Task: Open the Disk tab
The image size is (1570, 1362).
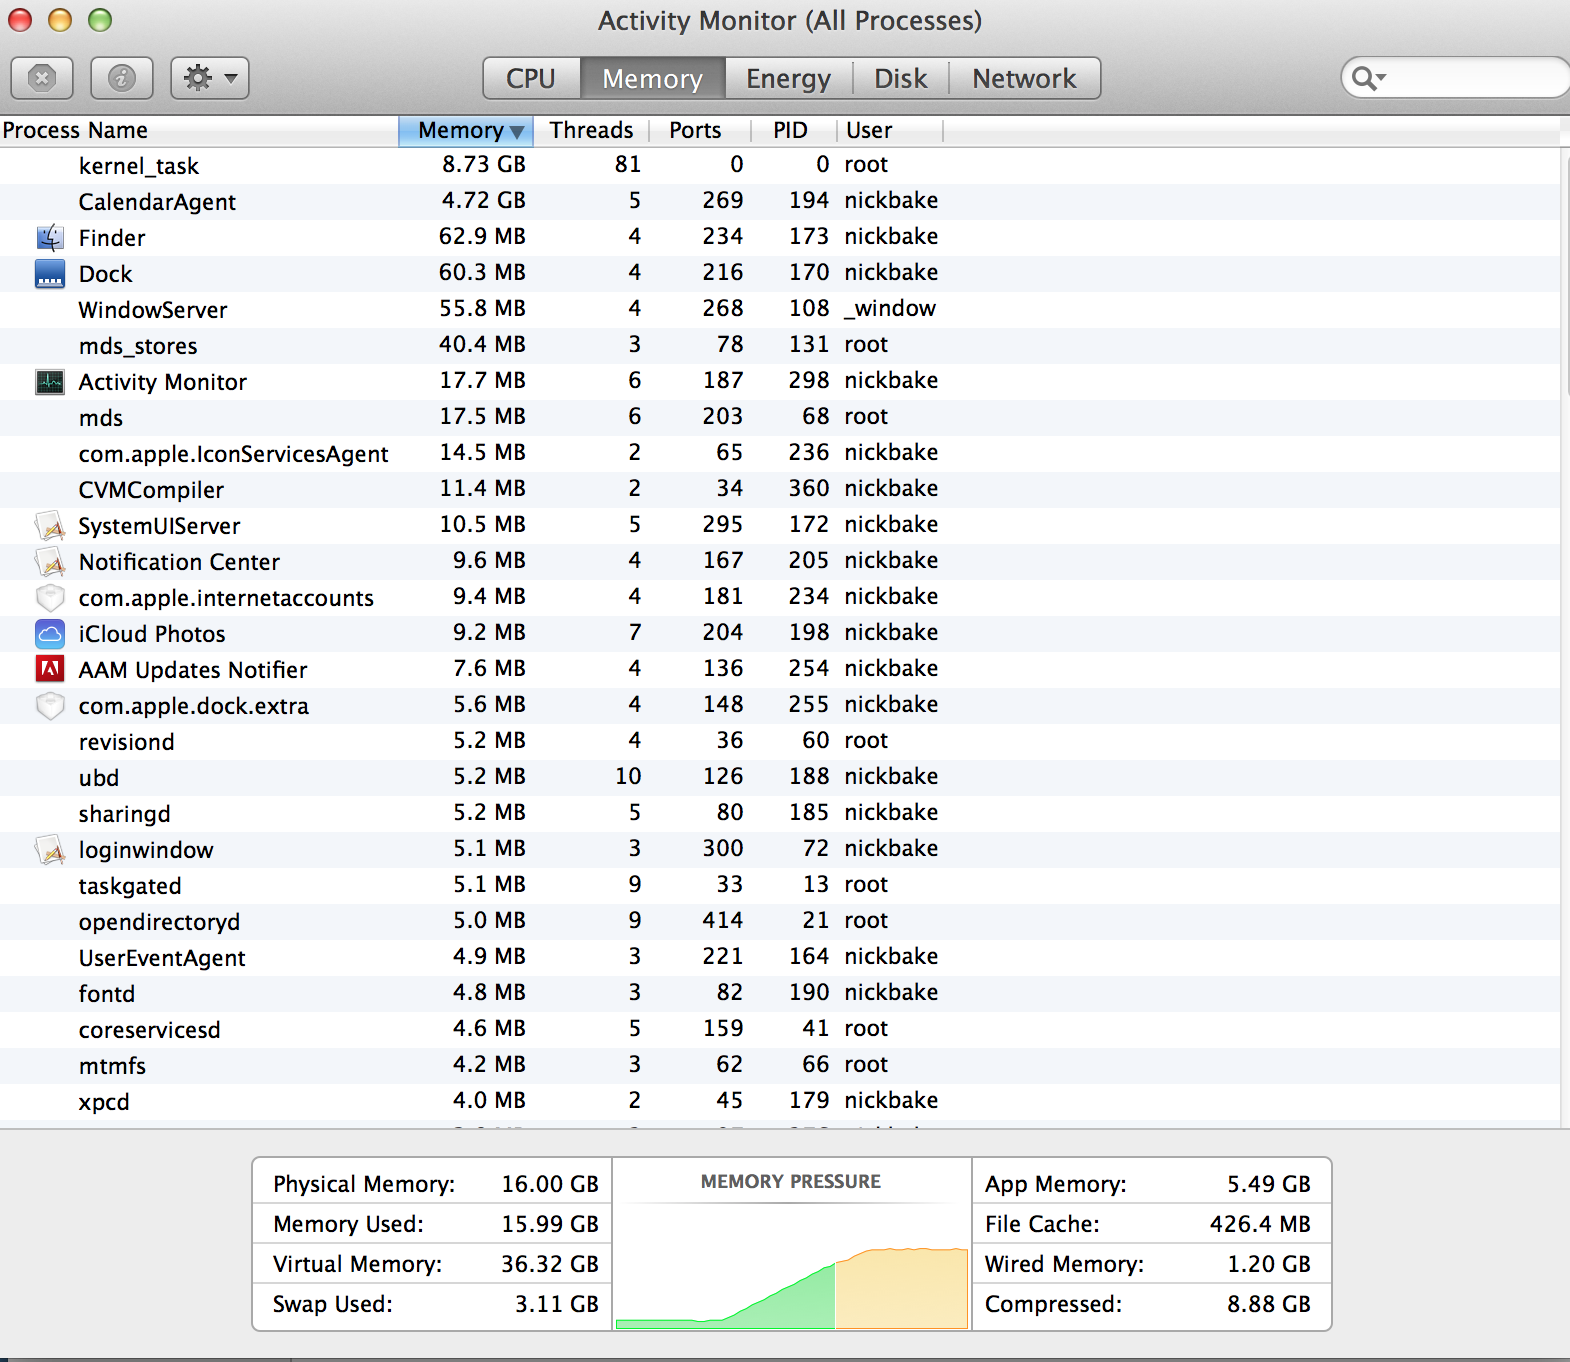Action: tap(900, 78)
